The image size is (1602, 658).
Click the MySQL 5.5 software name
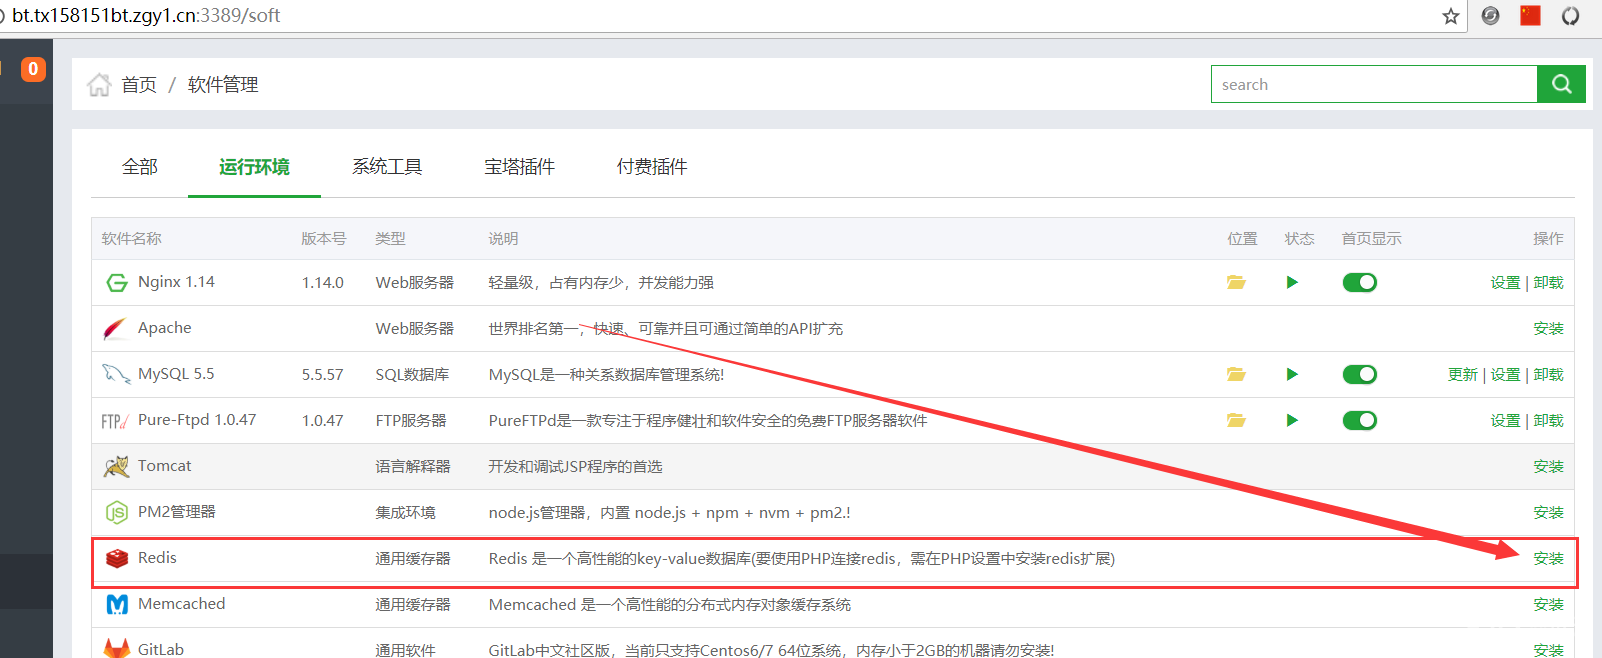(x=176, y=374)
